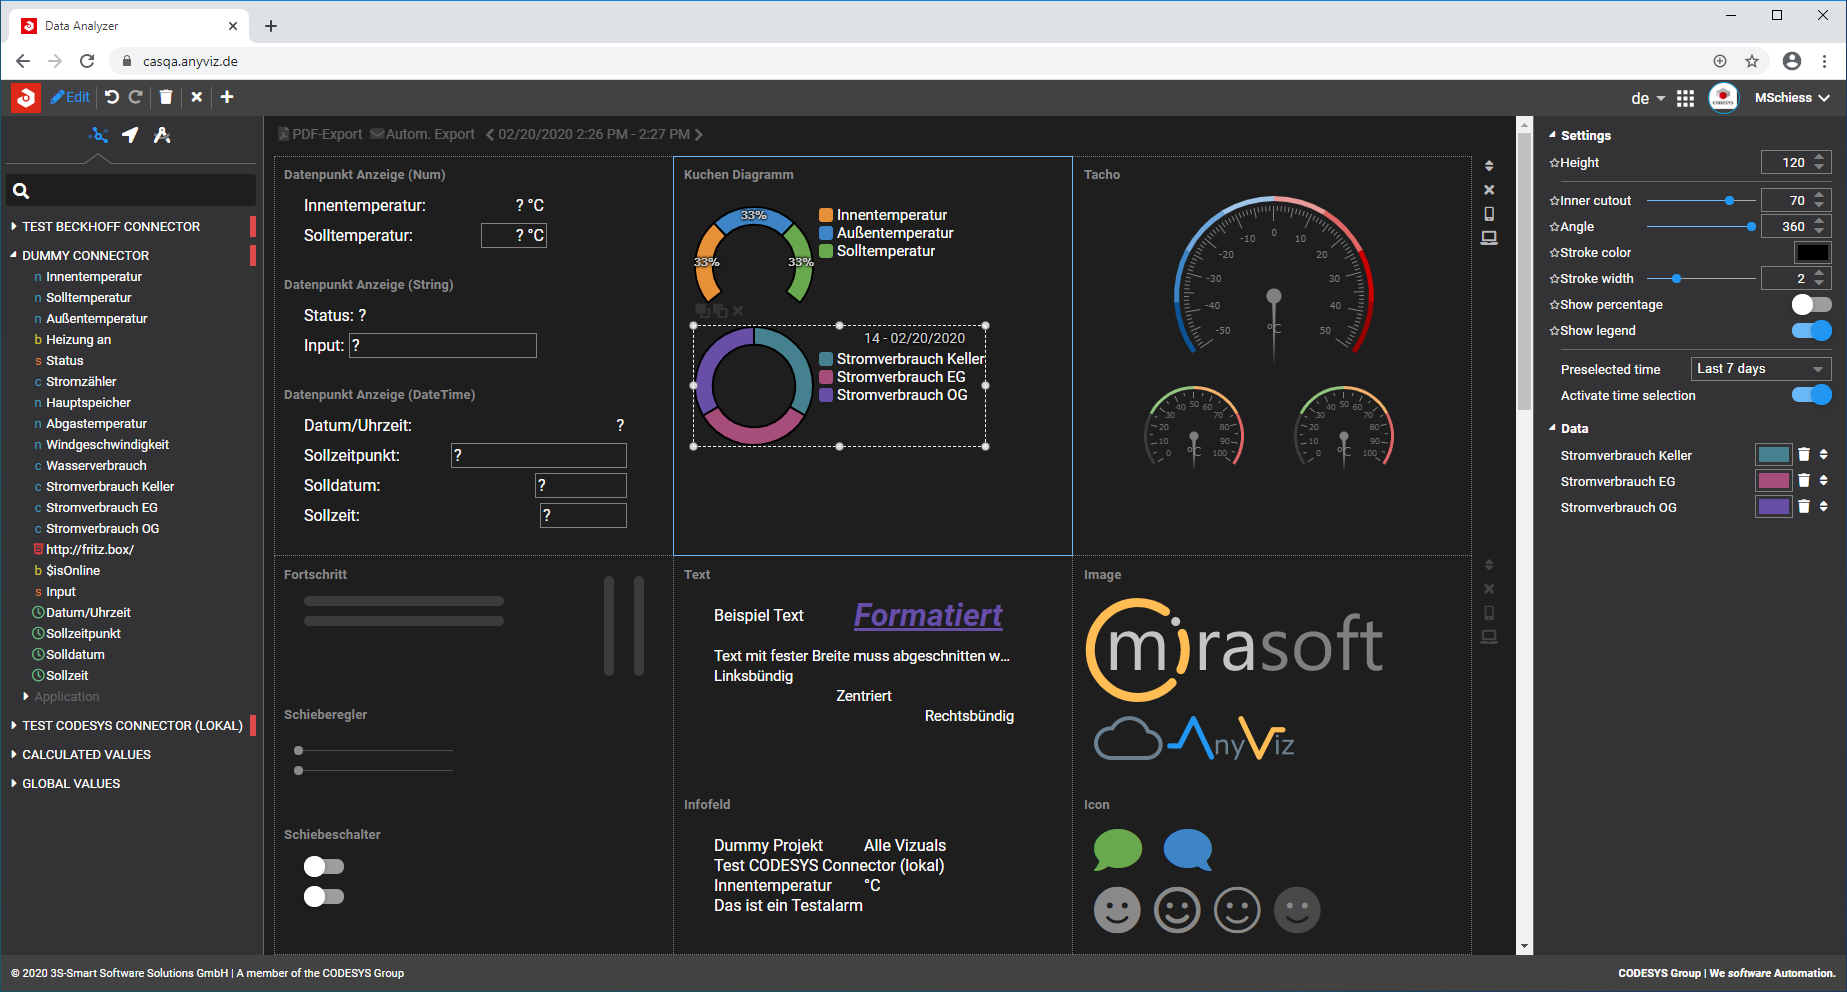1847x992 pixels.
Task: Select the drafting compass tool in the sidebar
Action: (162, 135)
